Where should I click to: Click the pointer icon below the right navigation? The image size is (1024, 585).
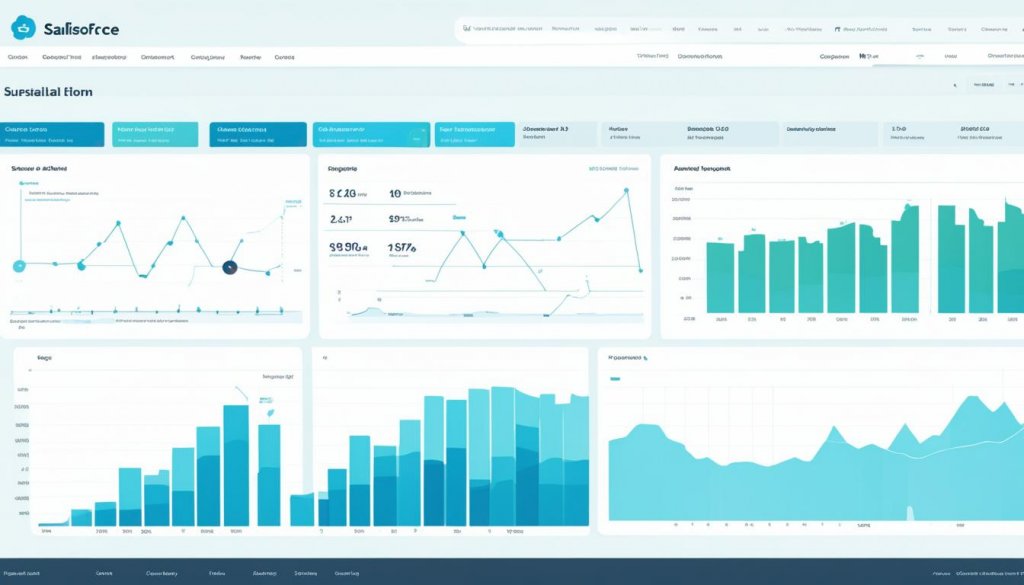[954, 87]
